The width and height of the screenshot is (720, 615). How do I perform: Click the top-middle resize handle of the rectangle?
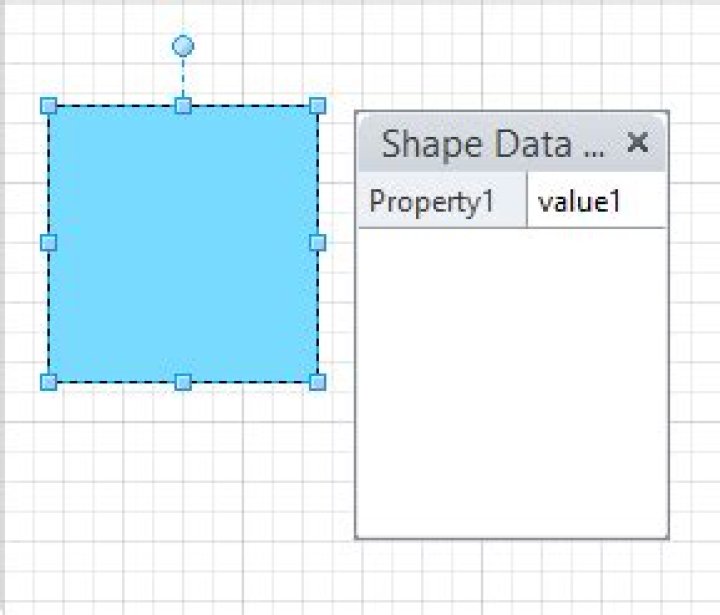click(183, 106)
